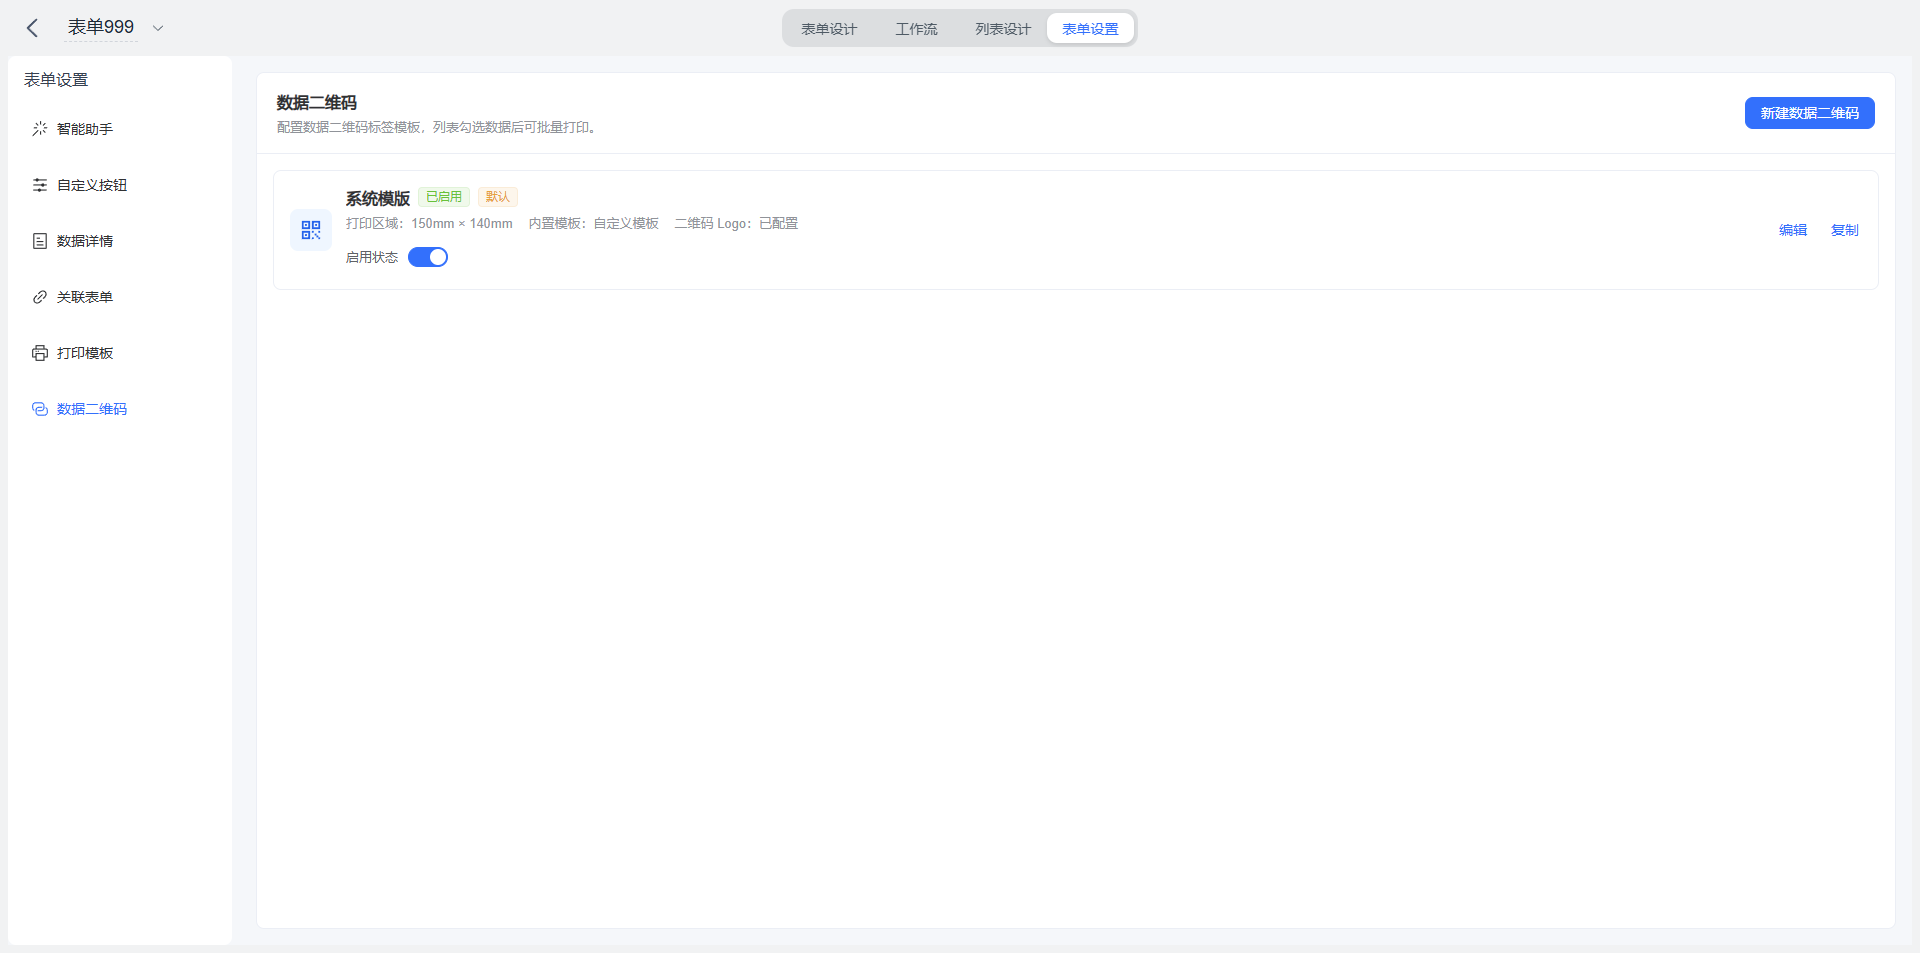Select the 表单设置 tab

[1090, 29]
